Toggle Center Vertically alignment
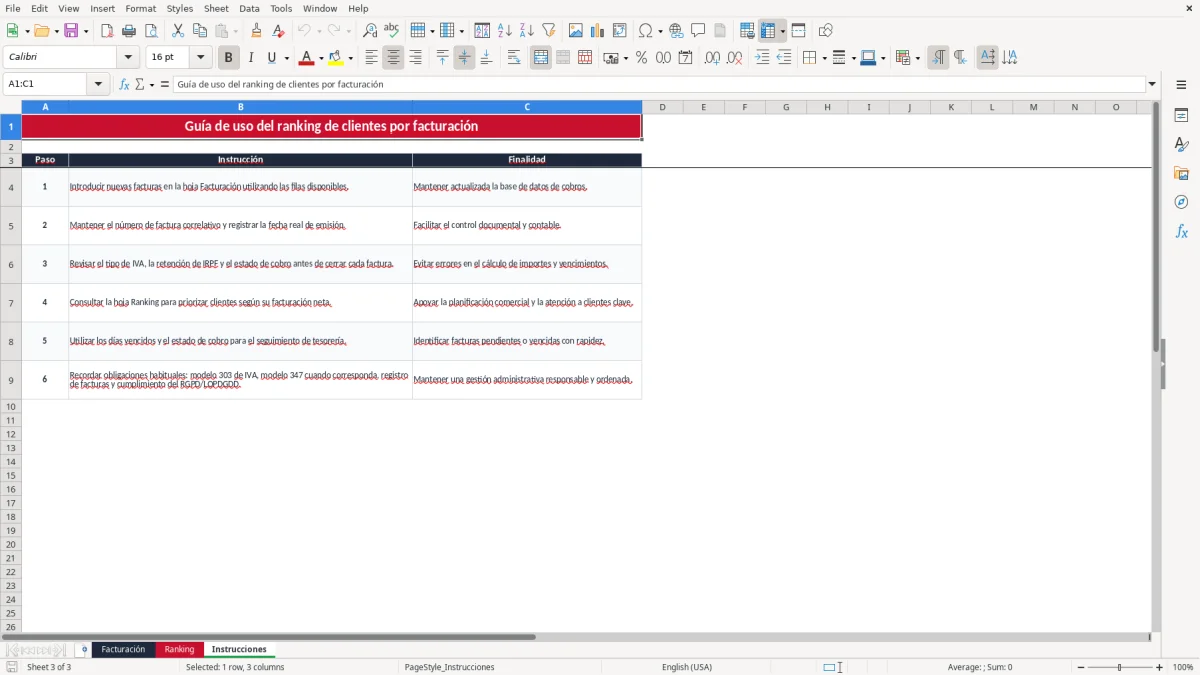The width and height of the screenshot is (1200, 675). (x=464, y=58)
